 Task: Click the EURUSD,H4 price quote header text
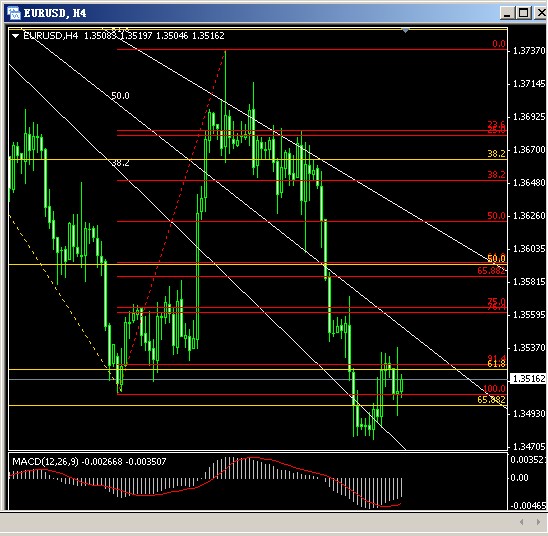click(x=123, y=36)
